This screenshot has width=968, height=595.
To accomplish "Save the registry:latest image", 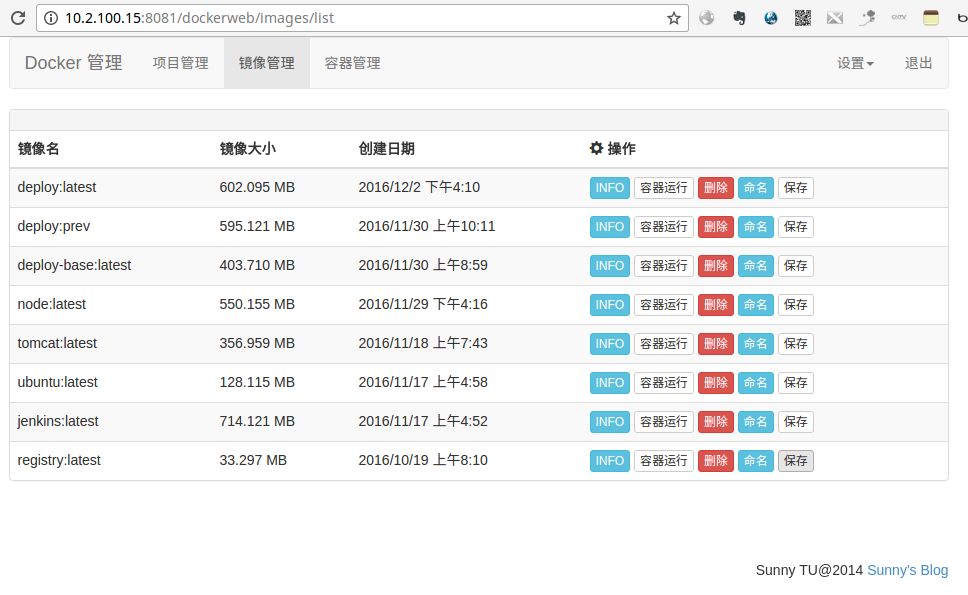I will [x=796, y=460].
